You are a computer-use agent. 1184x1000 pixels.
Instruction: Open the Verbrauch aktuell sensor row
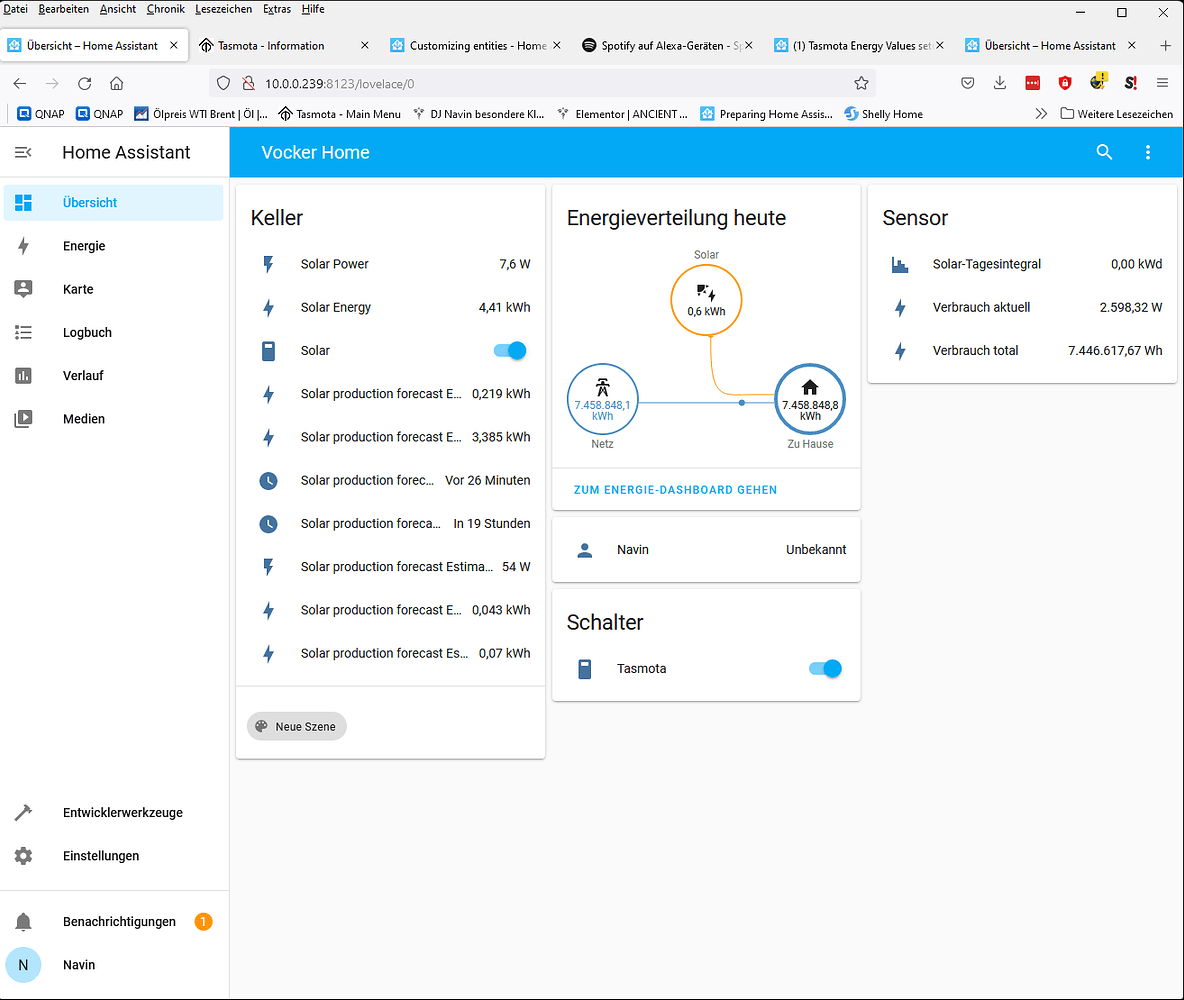(x=1022, y=307)
